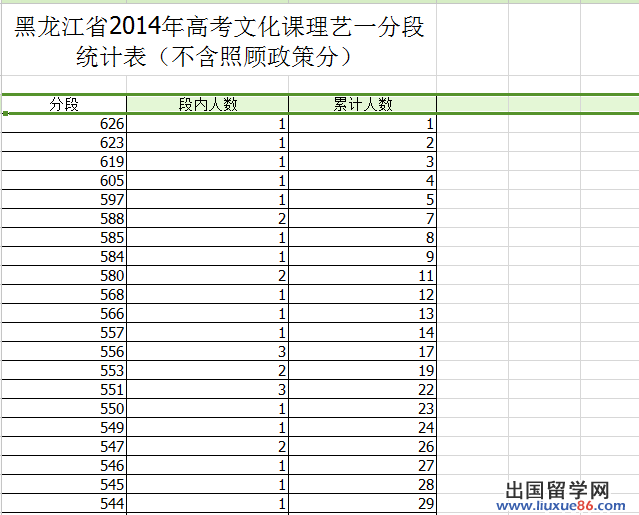Click cumulative count cell 29
The height and width of the screenshot is (515, 639).
(362, 504)
